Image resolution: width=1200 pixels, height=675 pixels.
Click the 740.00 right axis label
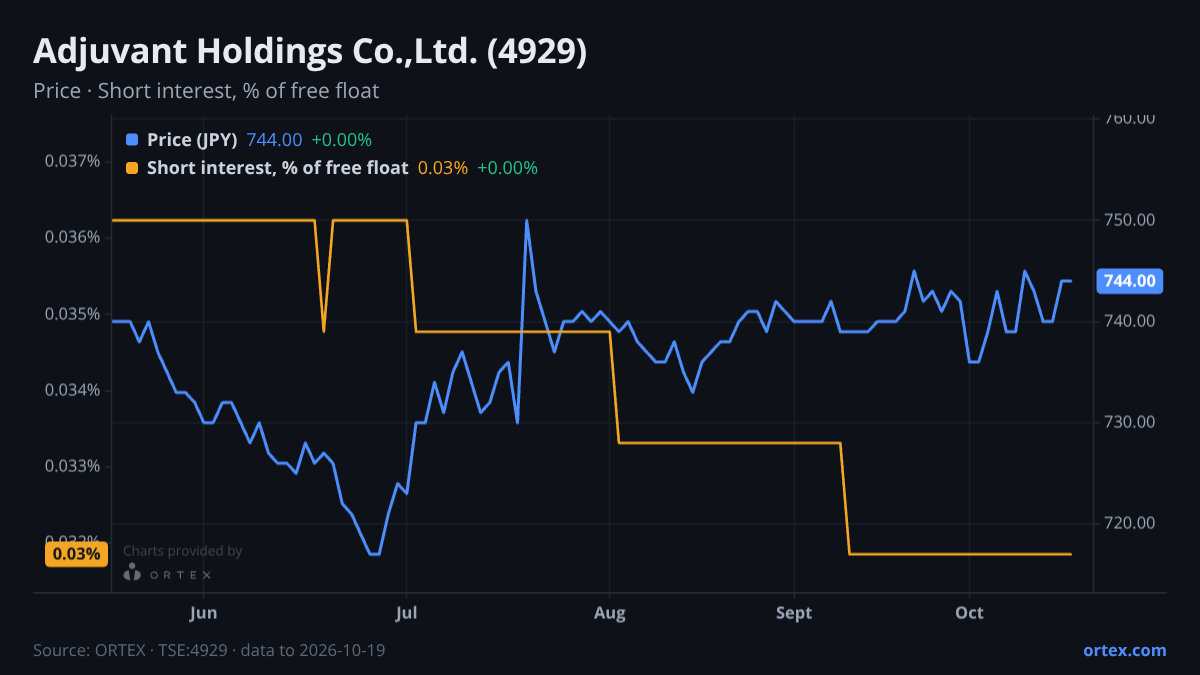pos(1131,321)
